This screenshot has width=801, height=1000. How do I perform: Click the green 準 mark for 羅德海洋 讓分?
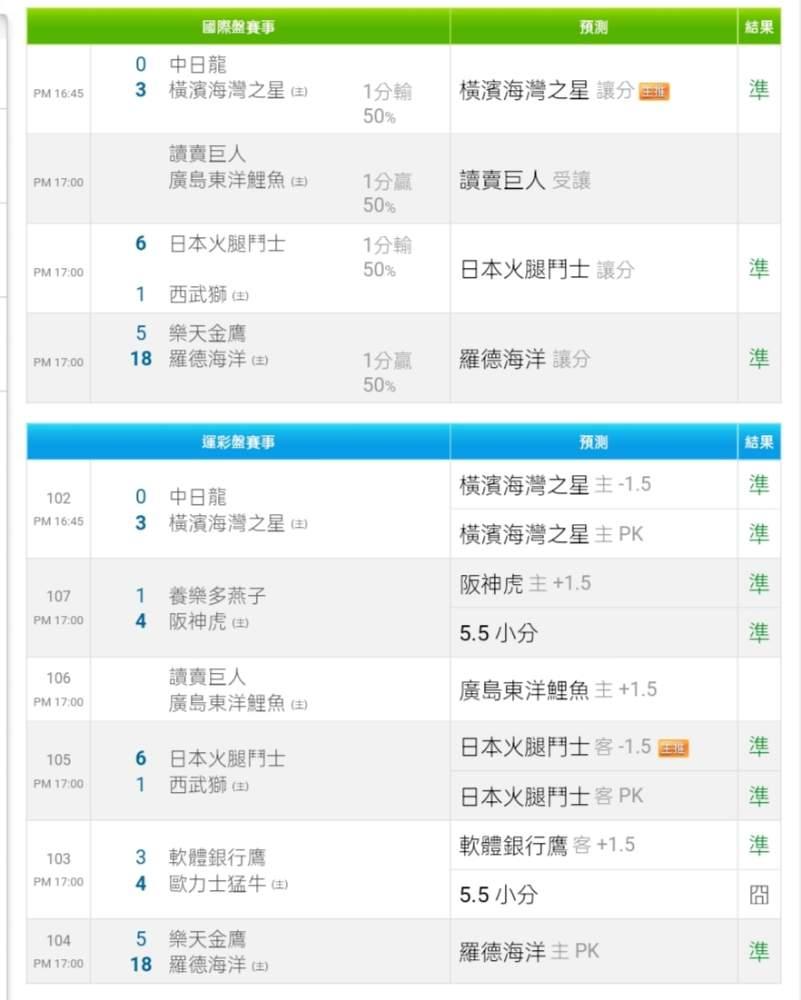(x=759, y=359)
